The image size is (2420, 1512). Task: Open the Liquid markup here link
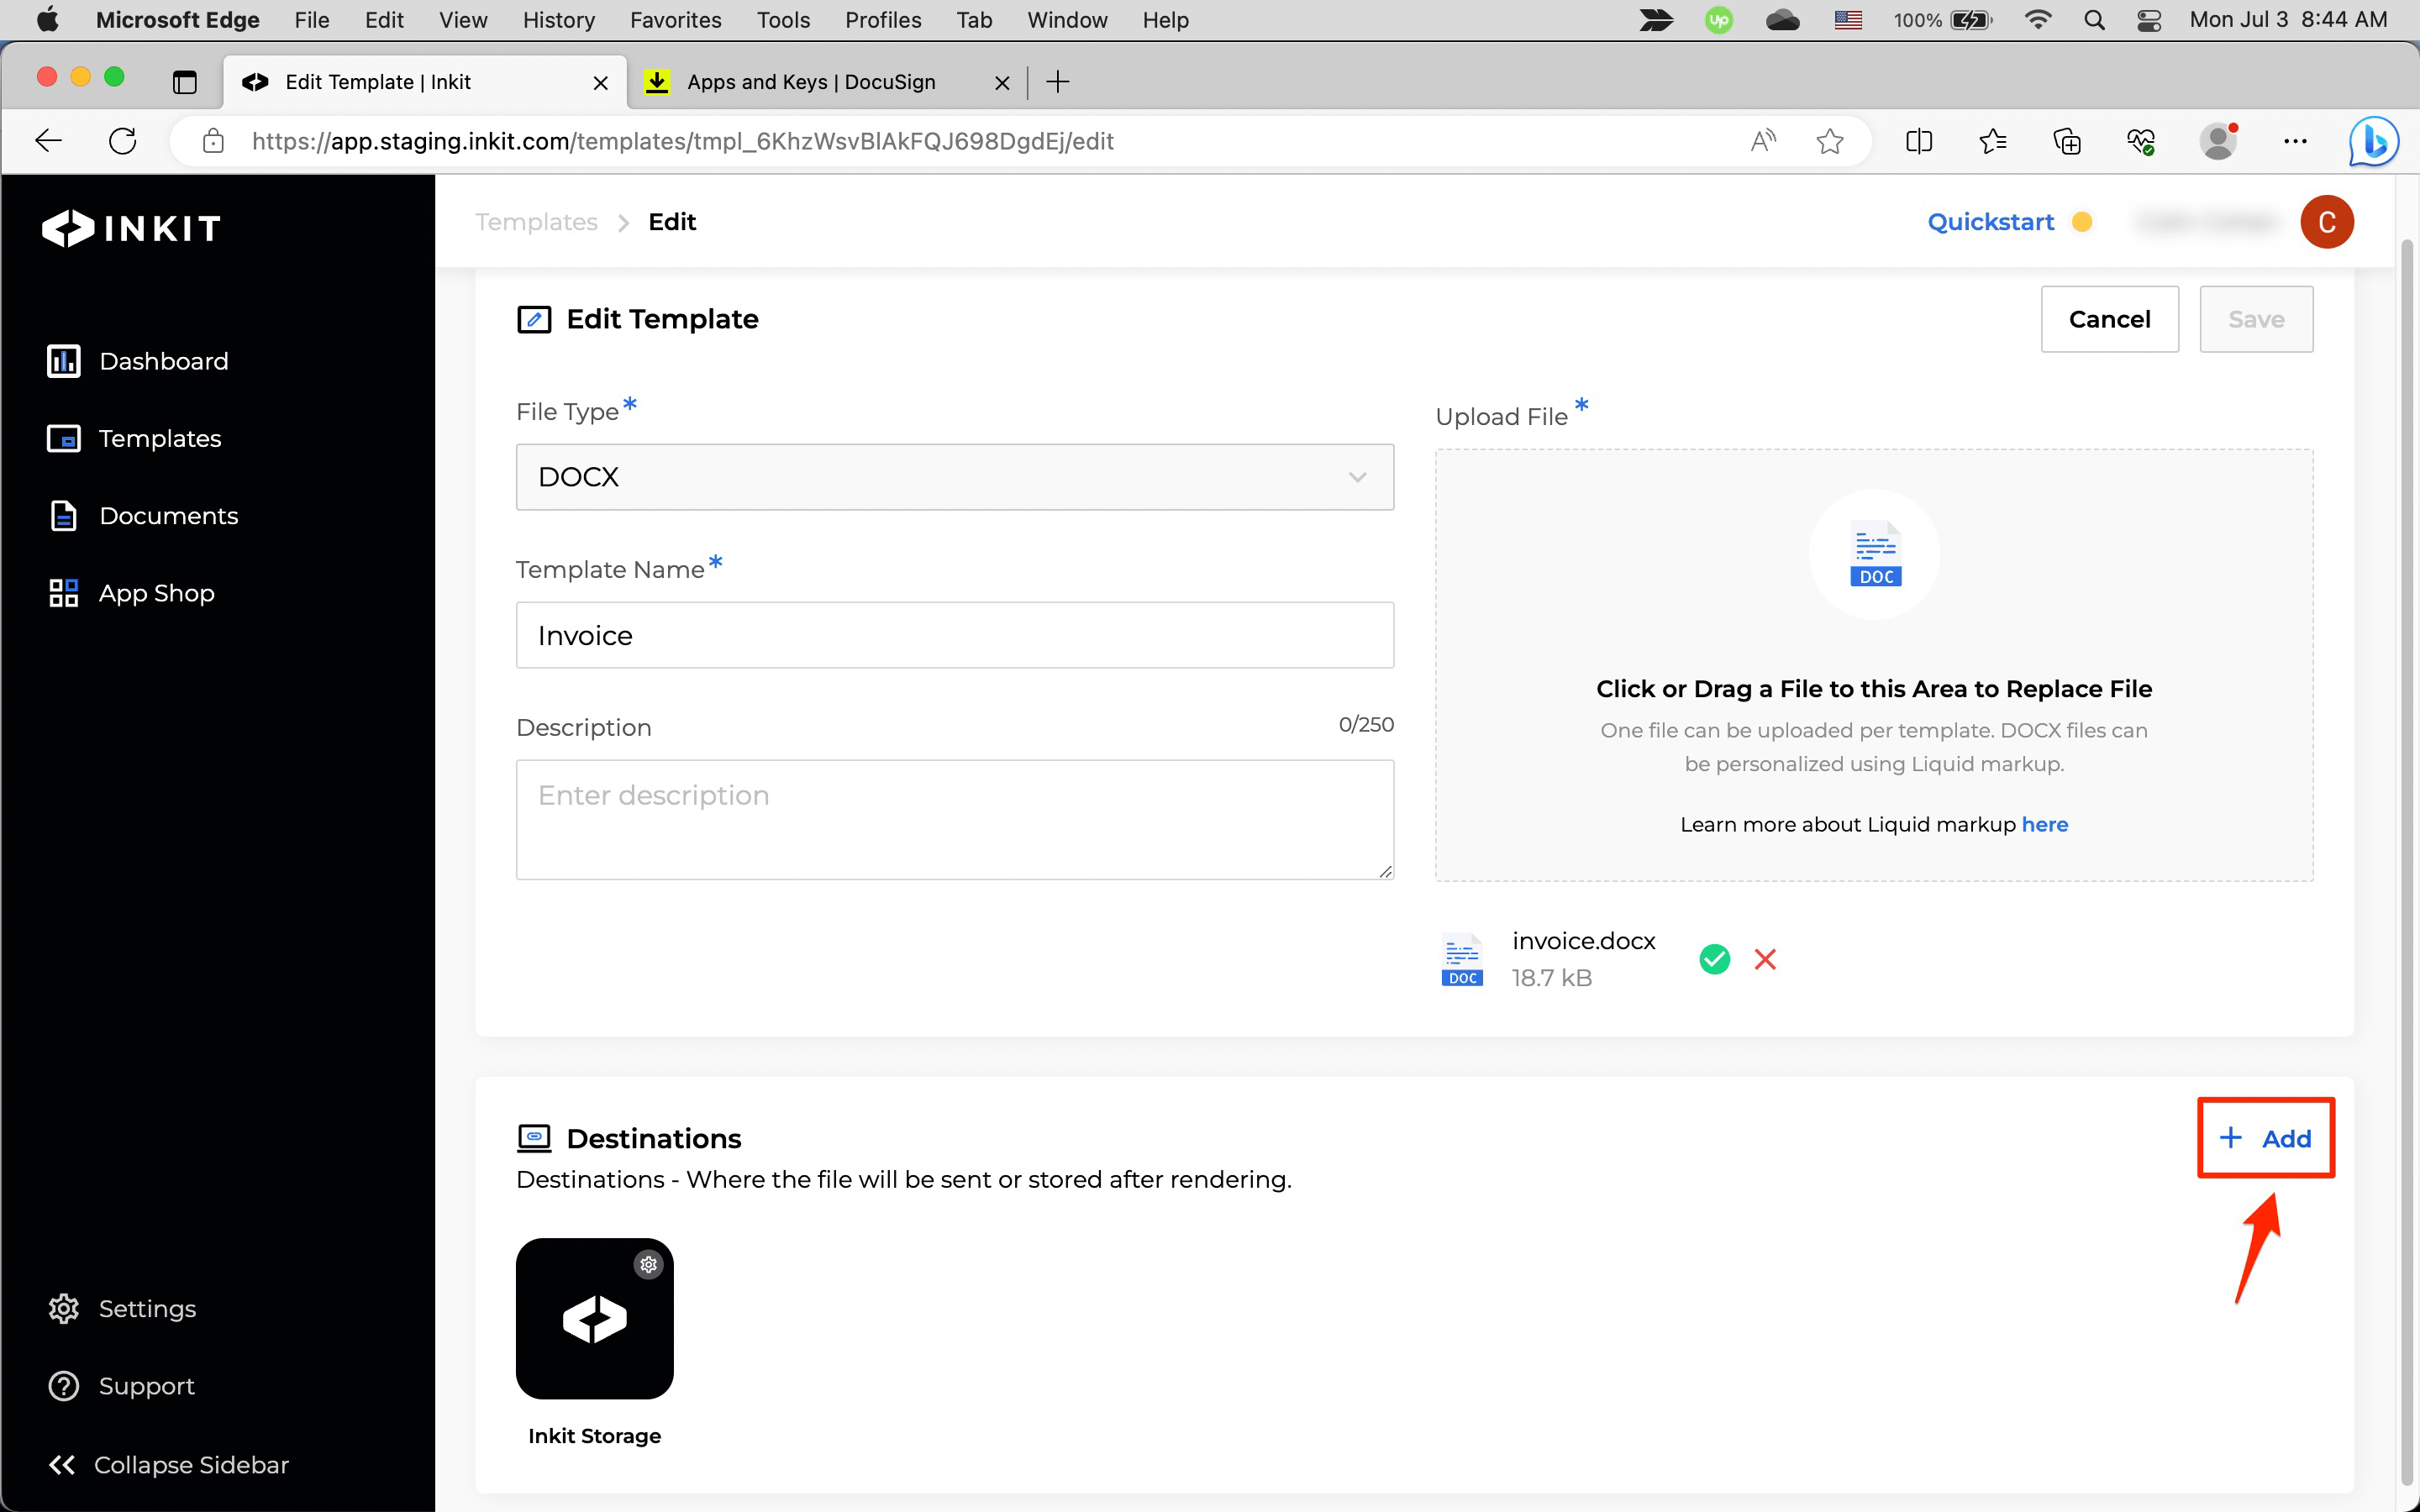coord(2045,824)
